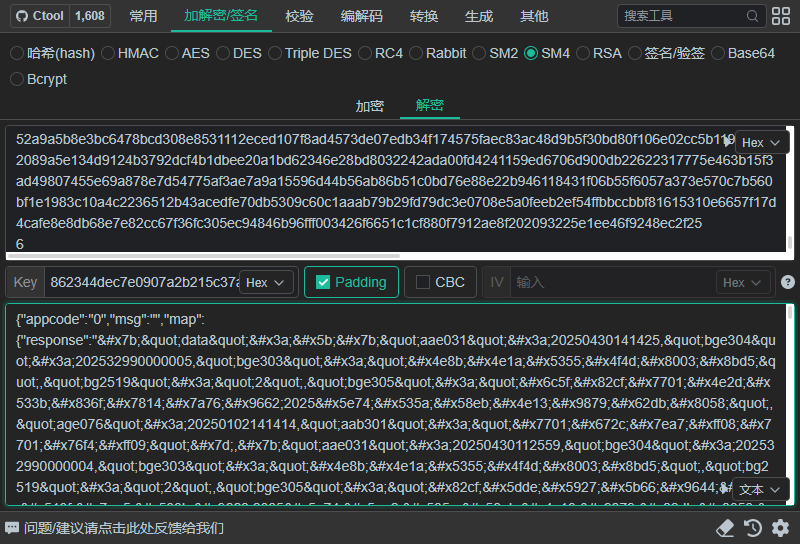The width and height of the screenshot is (800, 544).
Task: Click the search magnifier icon
Action: tap(752, 16)
